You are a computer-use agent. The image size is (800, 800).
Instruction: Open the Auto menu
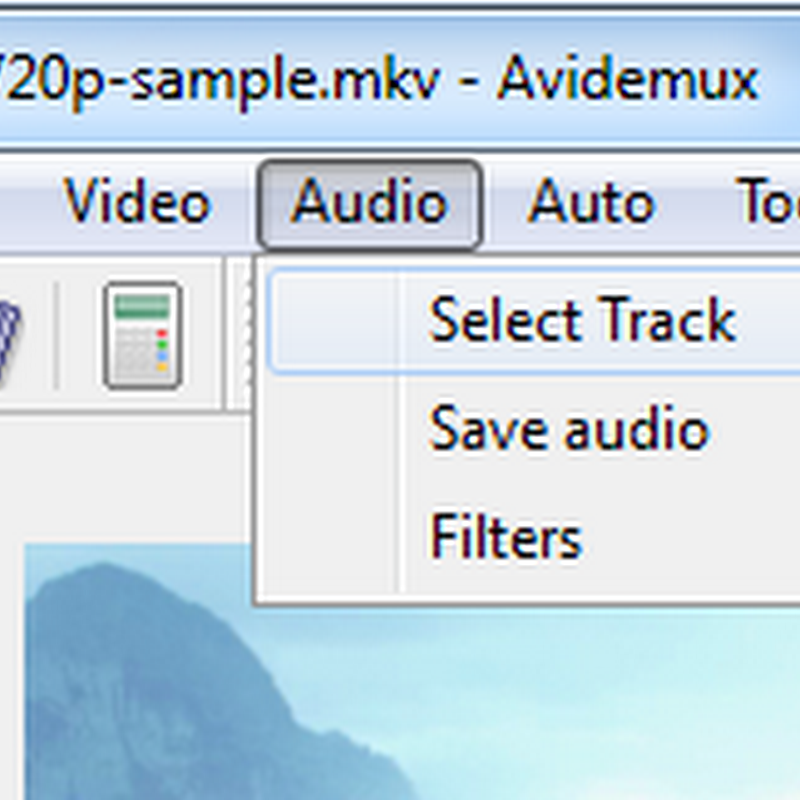pos(591,204)
